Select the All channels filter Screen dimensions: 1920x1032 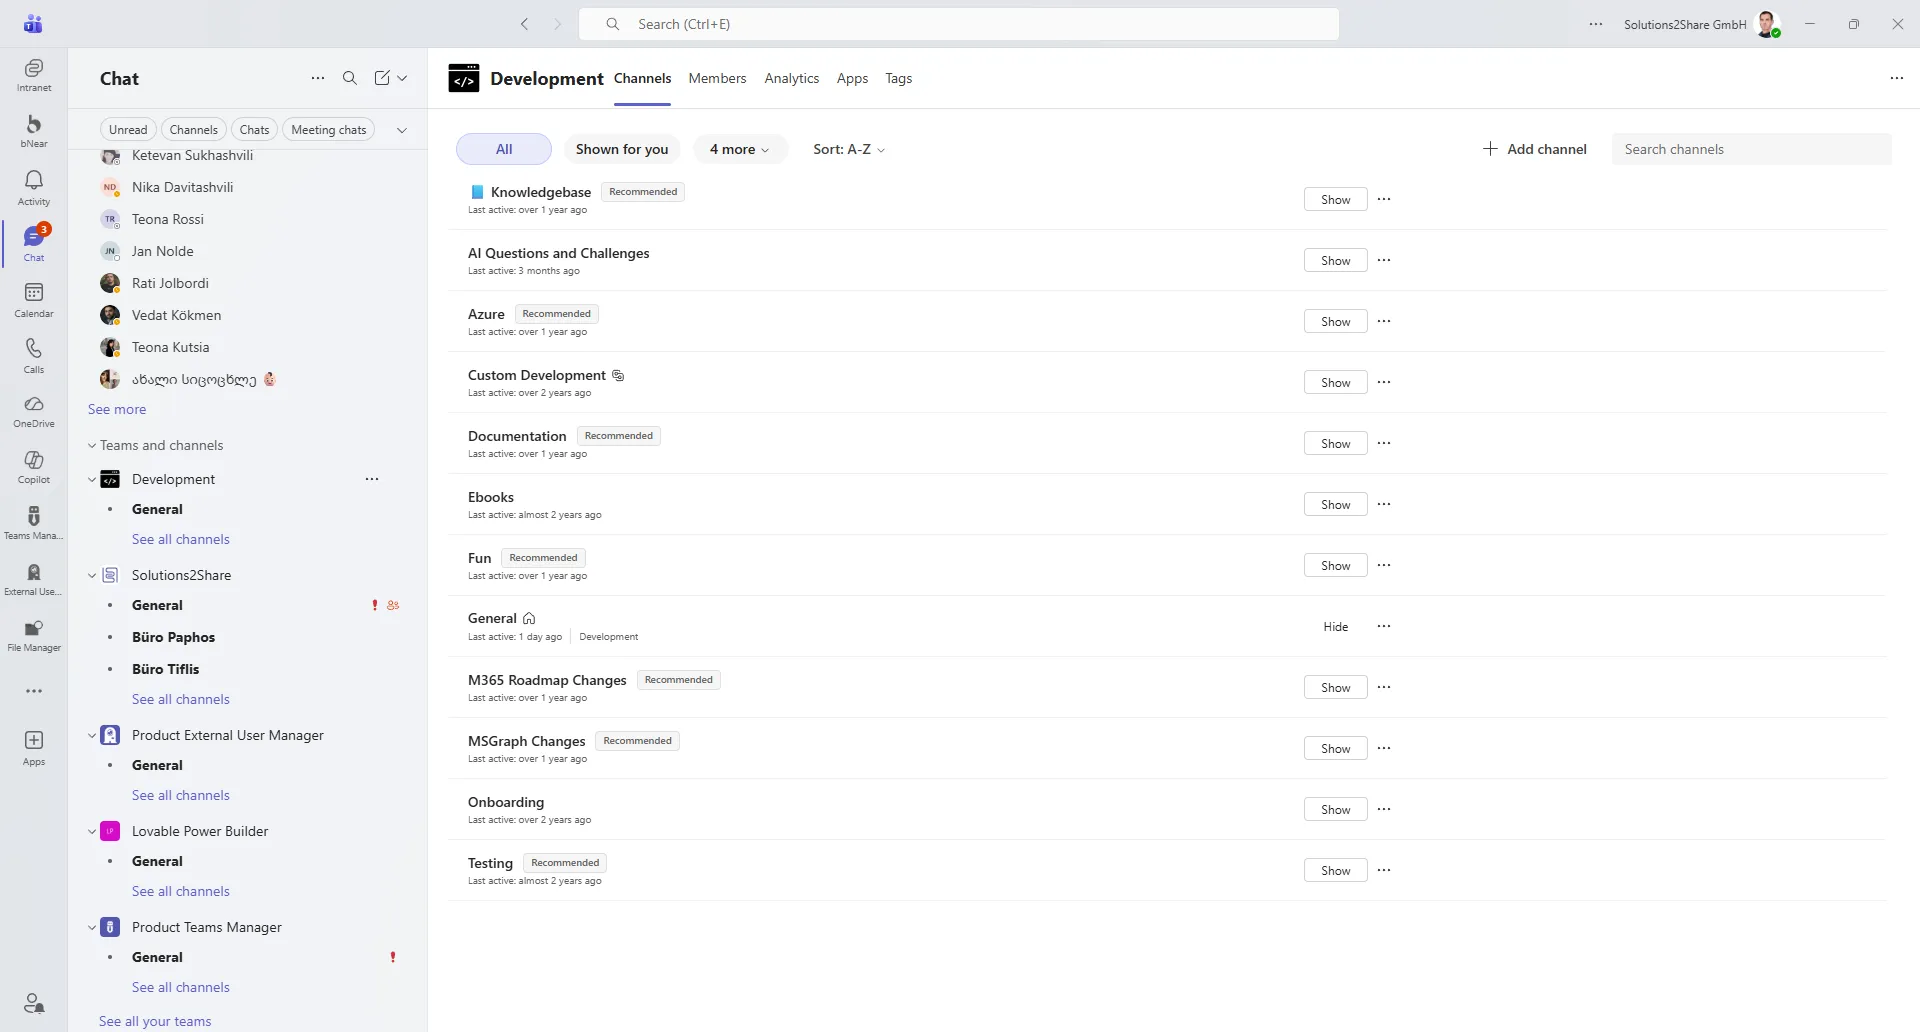point(504,149)
